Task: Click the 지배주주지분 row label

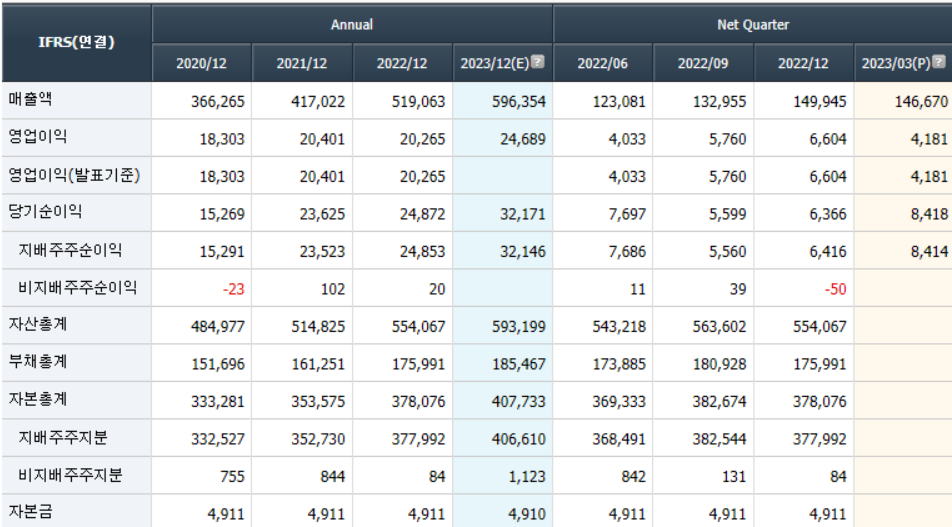Action: click(63, 437)
